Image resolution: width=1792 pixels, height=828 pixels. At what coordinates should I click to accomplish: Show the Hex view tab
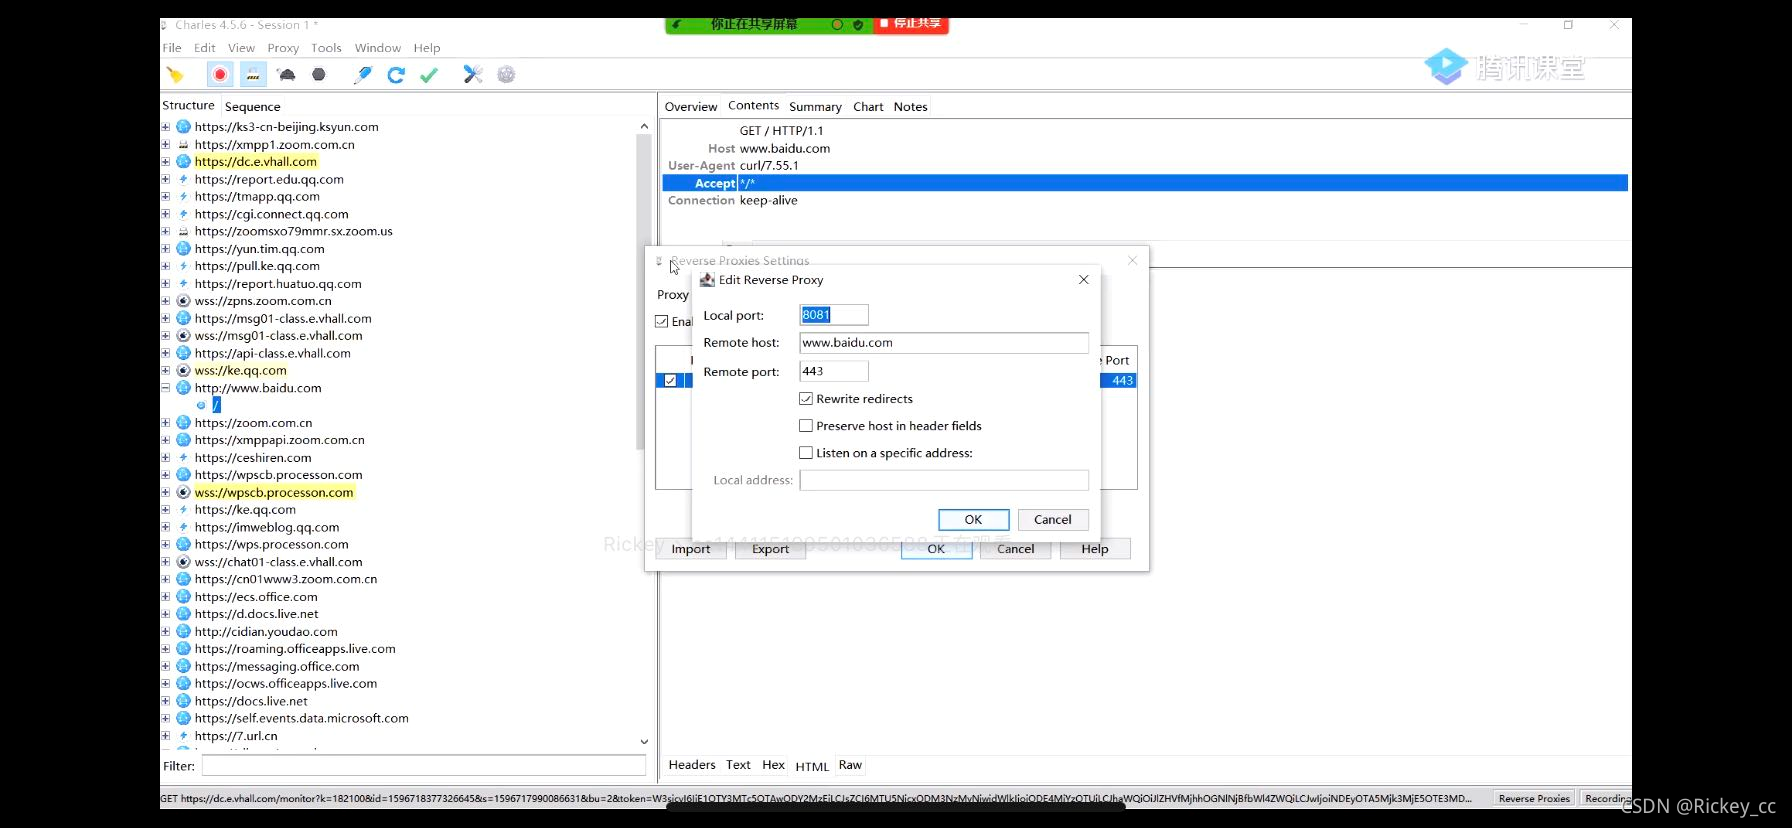click(x=773, y=765)
